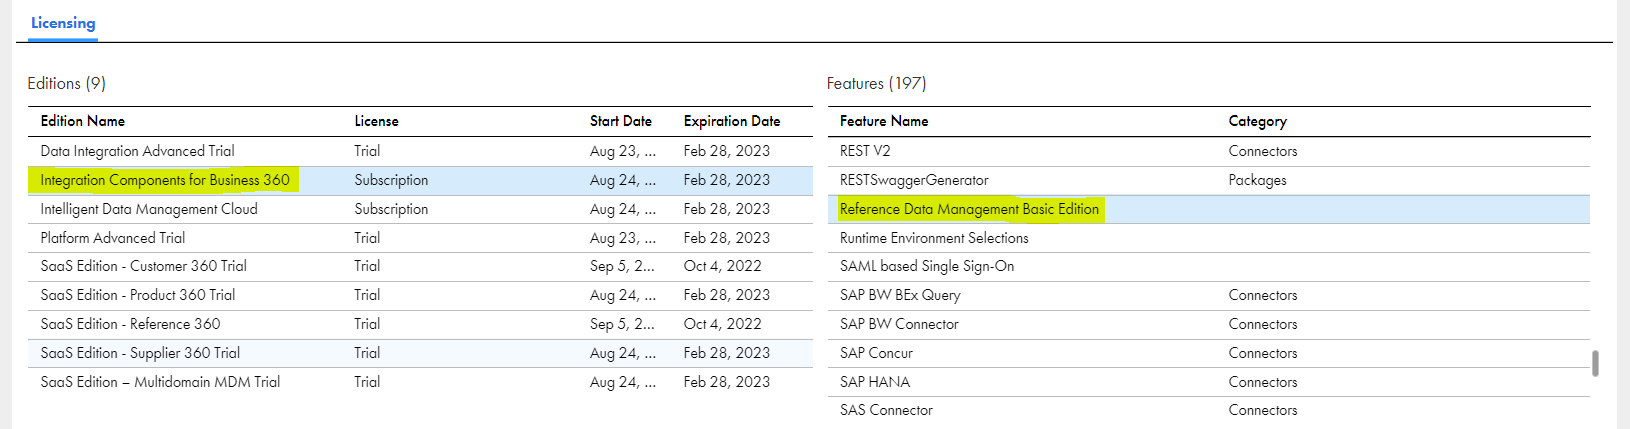Sort by Edition Name column header
This screenshot has width=1630, height=429.
83,121
